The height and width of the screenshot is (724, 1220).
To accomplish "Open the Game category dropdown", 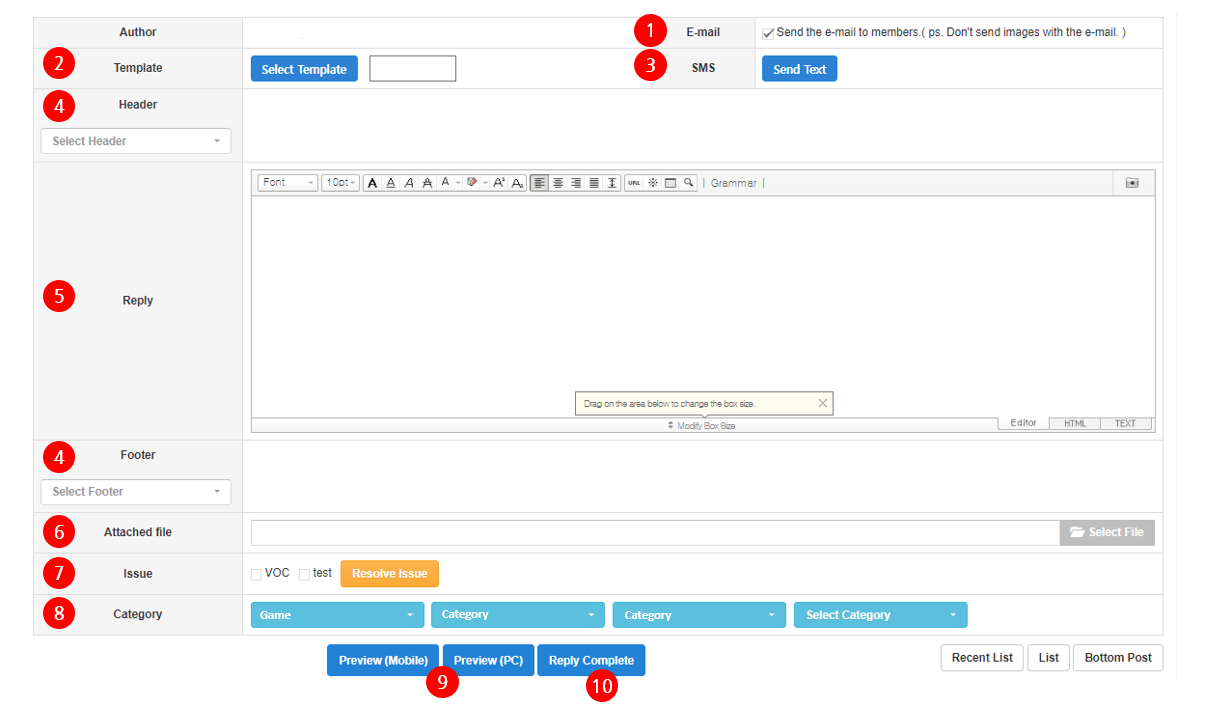I will [x=337, y=615].
